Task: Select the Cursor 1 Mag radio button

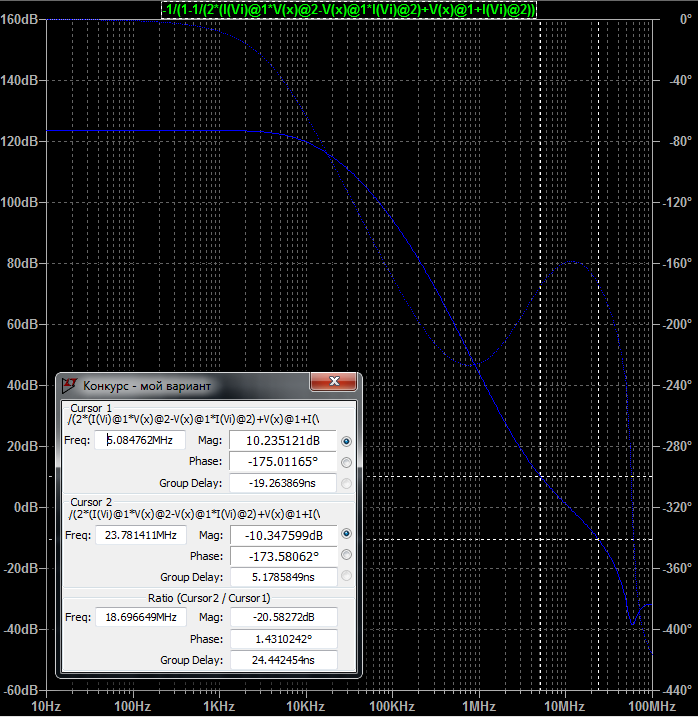Action: 346,441
